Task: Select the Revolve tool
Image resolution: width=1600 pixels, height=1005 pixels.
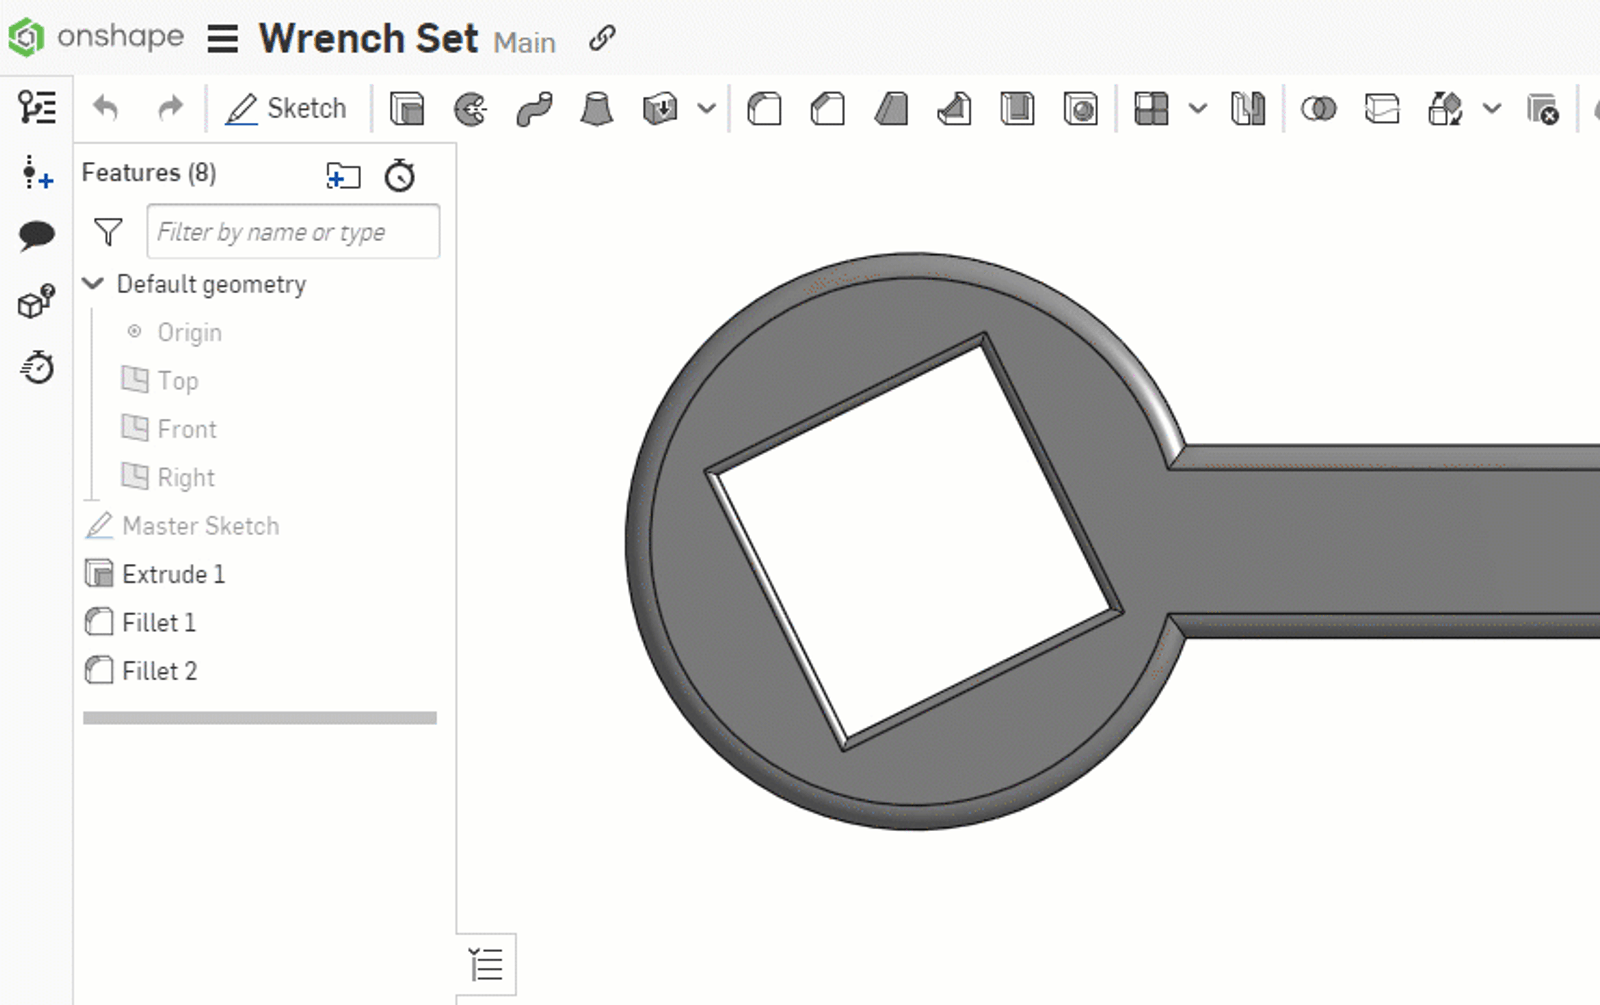Action: click(x=470, y=108)
